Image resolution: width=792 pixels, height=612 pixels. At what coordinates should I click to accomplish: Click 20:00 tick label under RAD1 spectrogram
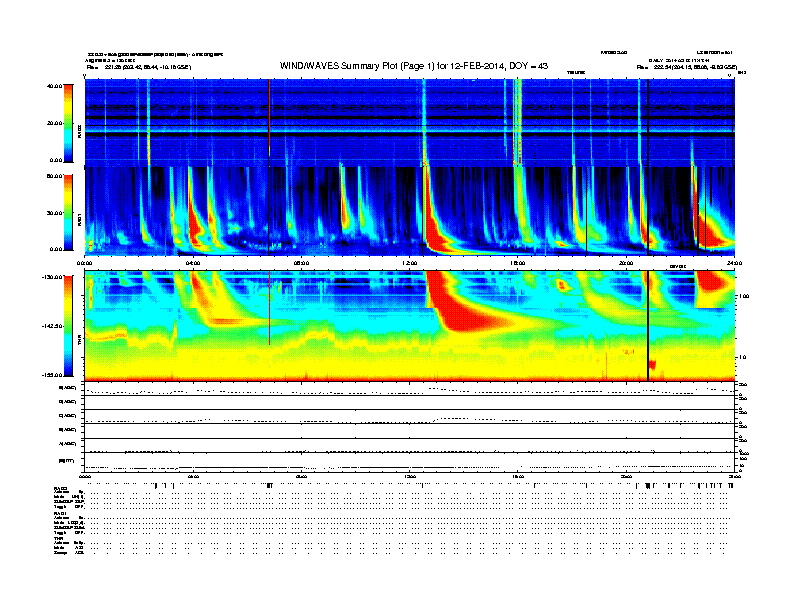[x=626, y=263]
